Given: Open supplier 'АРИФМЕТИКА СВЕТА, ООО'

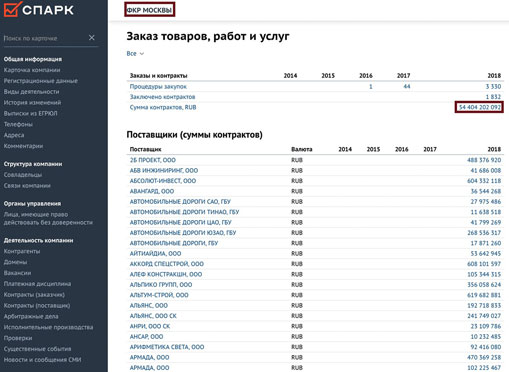Looking at the screenshot, I should pyautogui.click(x=167, y=347).
